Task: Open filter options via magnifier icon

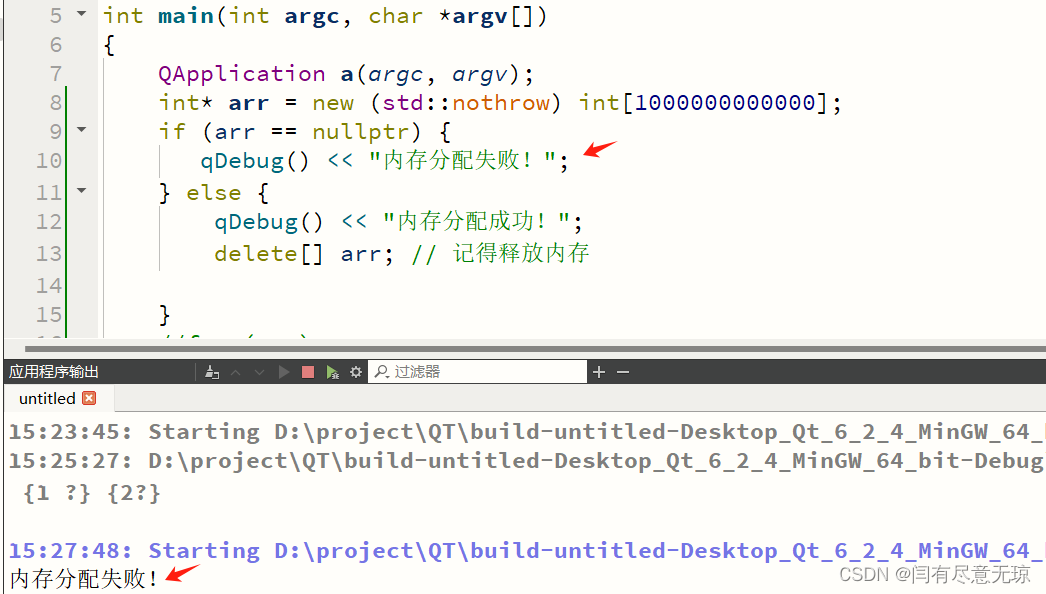Action: (x=382, y=372)
